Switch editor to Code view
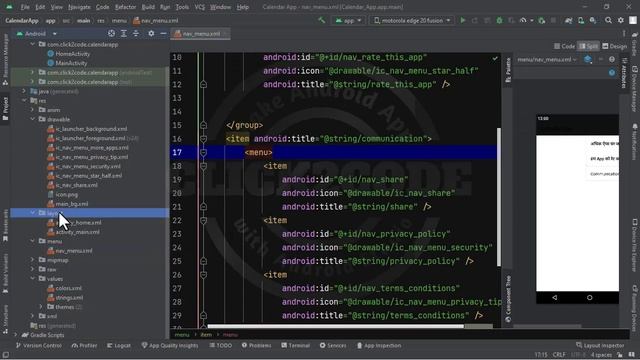 click(564, 46)
